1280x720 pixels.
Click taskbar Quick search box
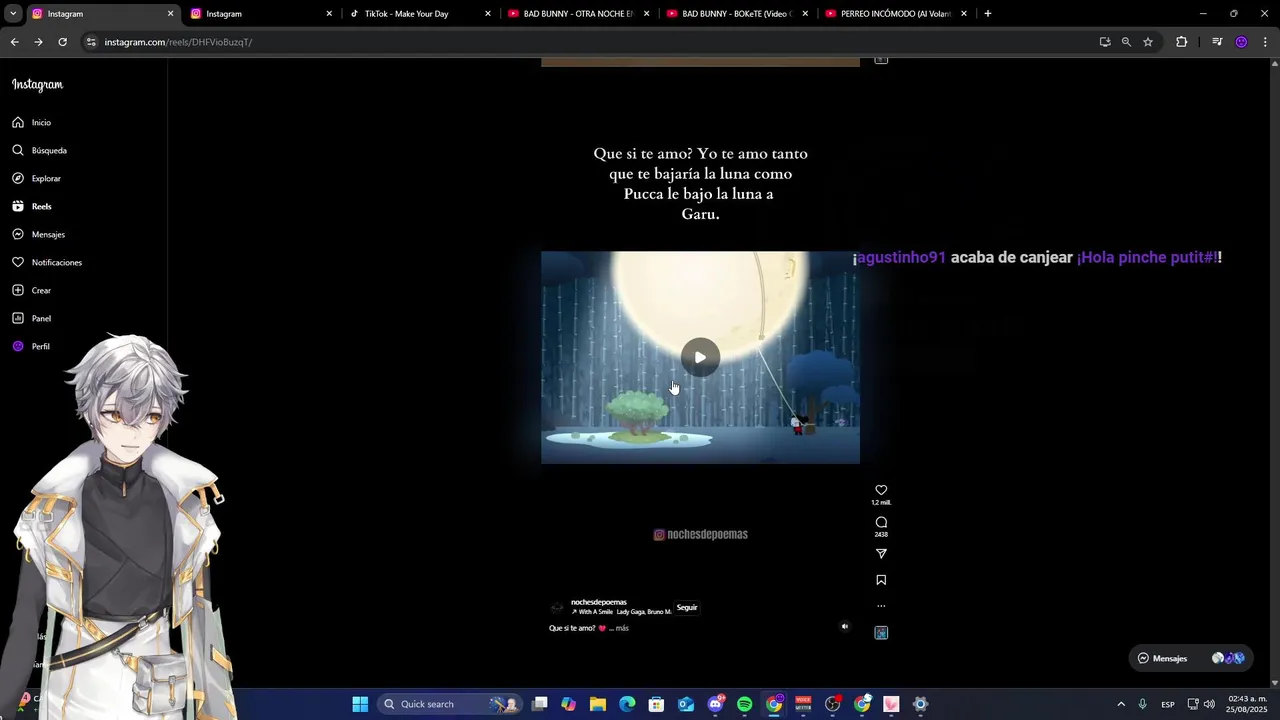coord(449,704)
